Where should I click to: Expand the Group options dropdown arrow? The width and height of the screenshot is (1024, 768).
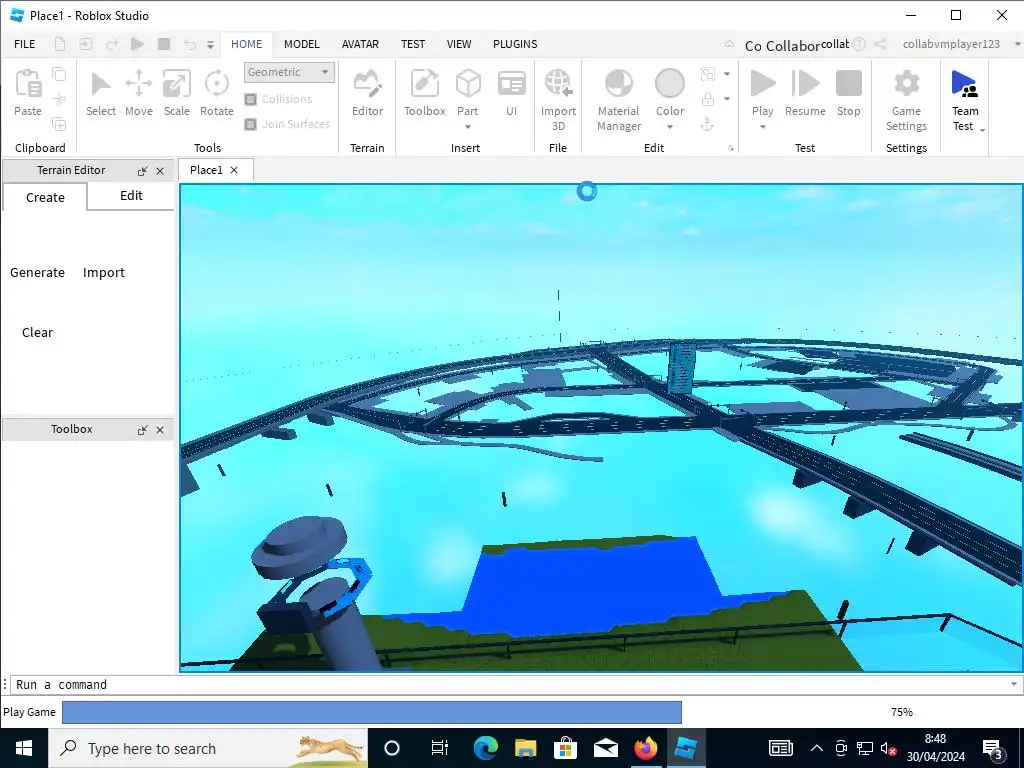[727, 74]
